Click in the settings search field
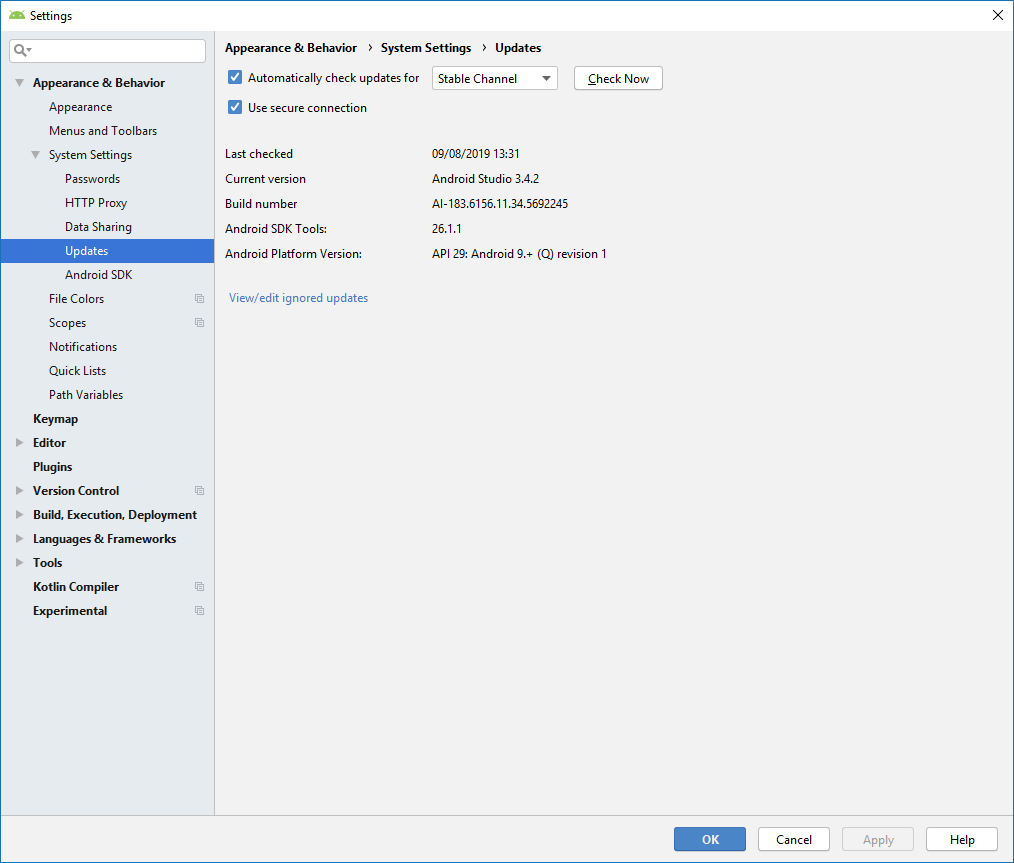The width and height of the screenshot is (1014, 863). click(x=107, y=50)
